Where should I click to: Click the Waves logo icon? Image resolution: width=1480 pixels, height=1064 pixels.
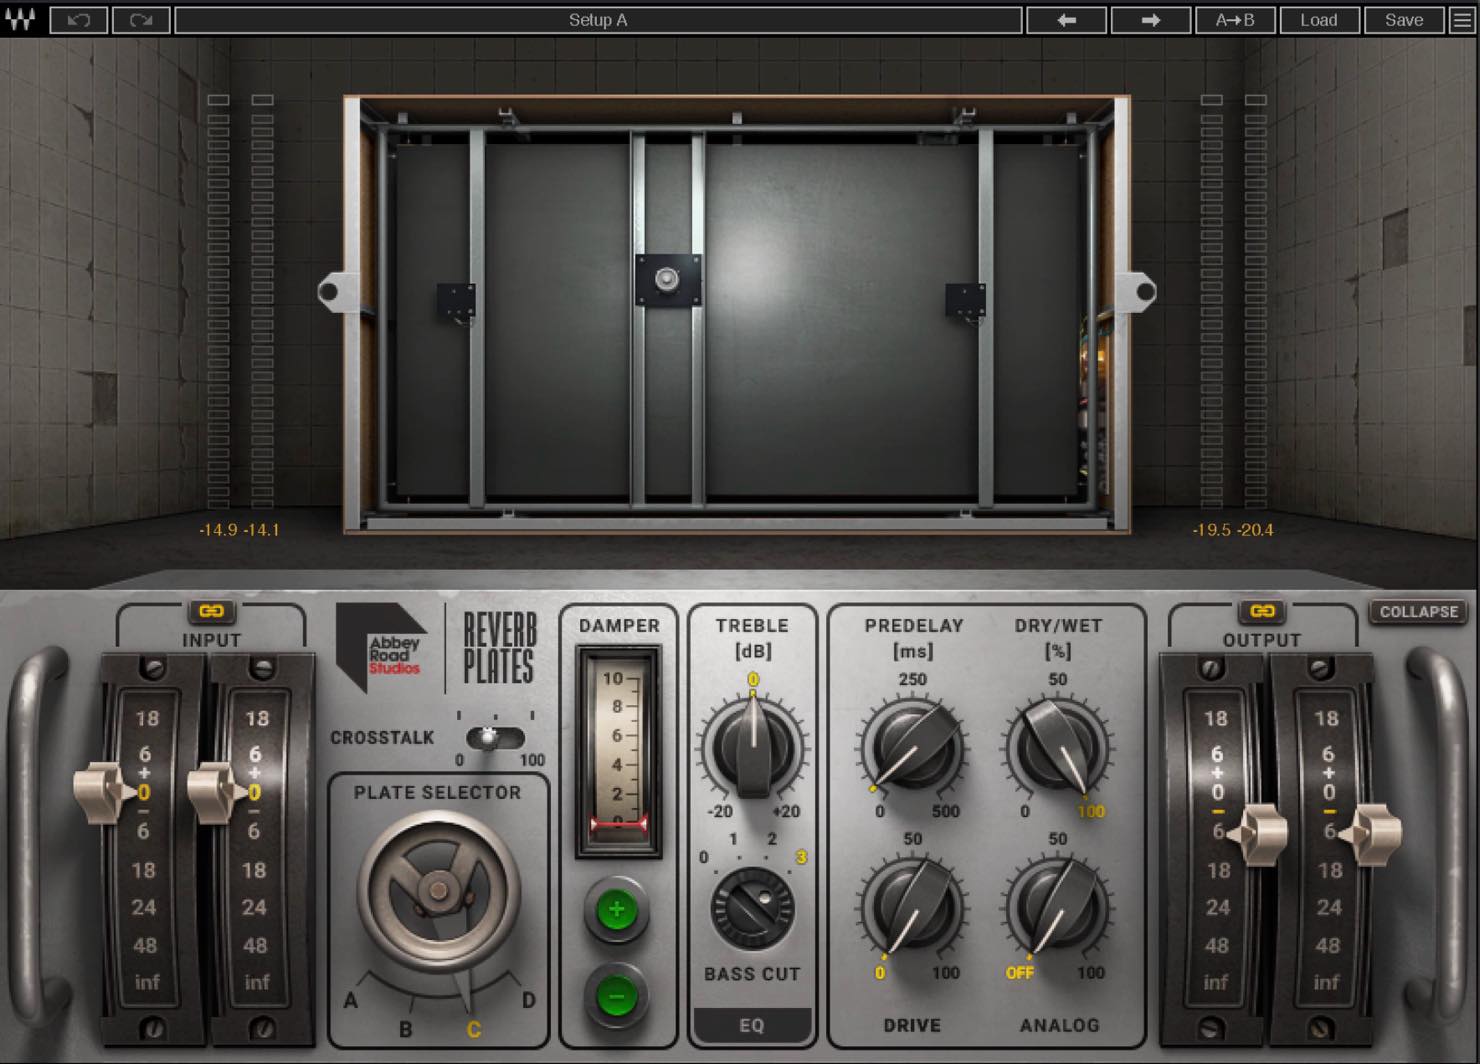coord(20,20)
